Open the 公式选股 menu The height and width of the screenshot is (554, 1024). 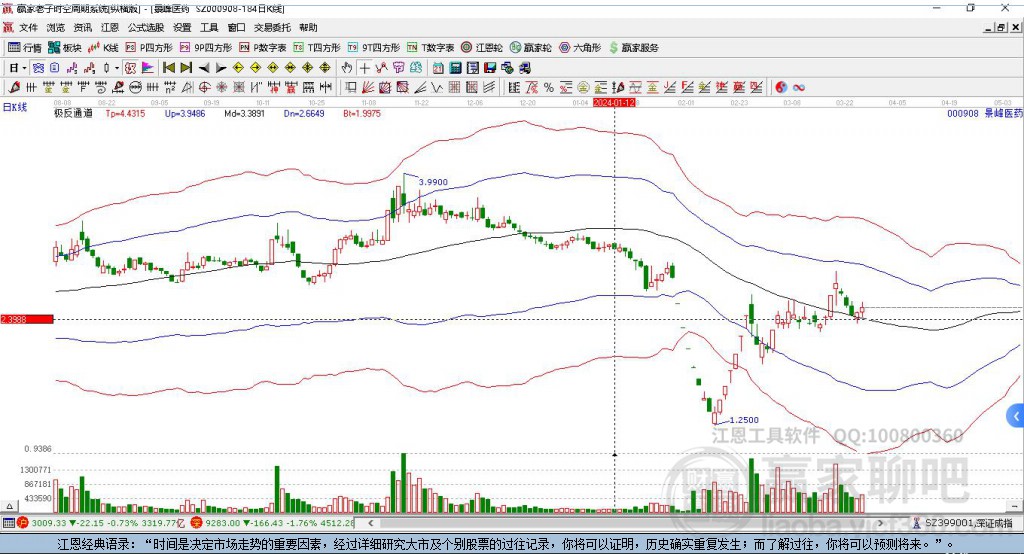(x=146, y=27)
